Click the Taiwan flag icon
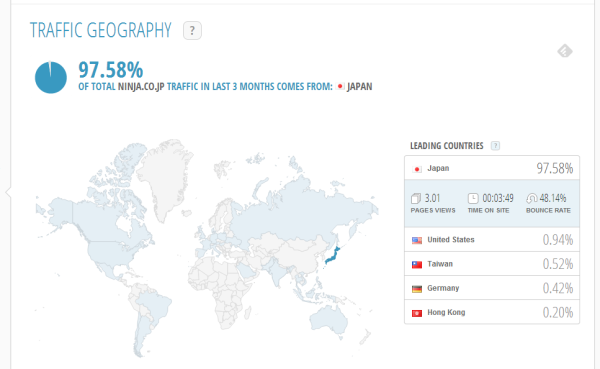Image resolution: width=600 pixels, height=369 pixels. pos(417,265)
